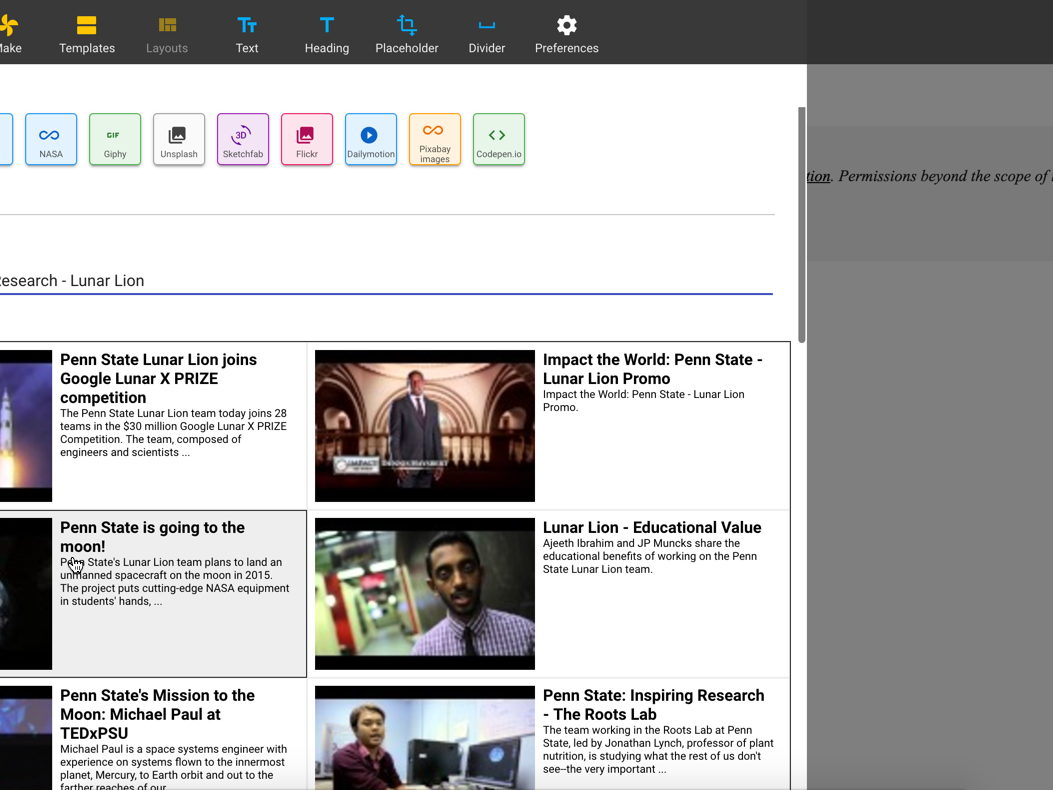Click the Make tool in toolbar

[x=9, y=34]
